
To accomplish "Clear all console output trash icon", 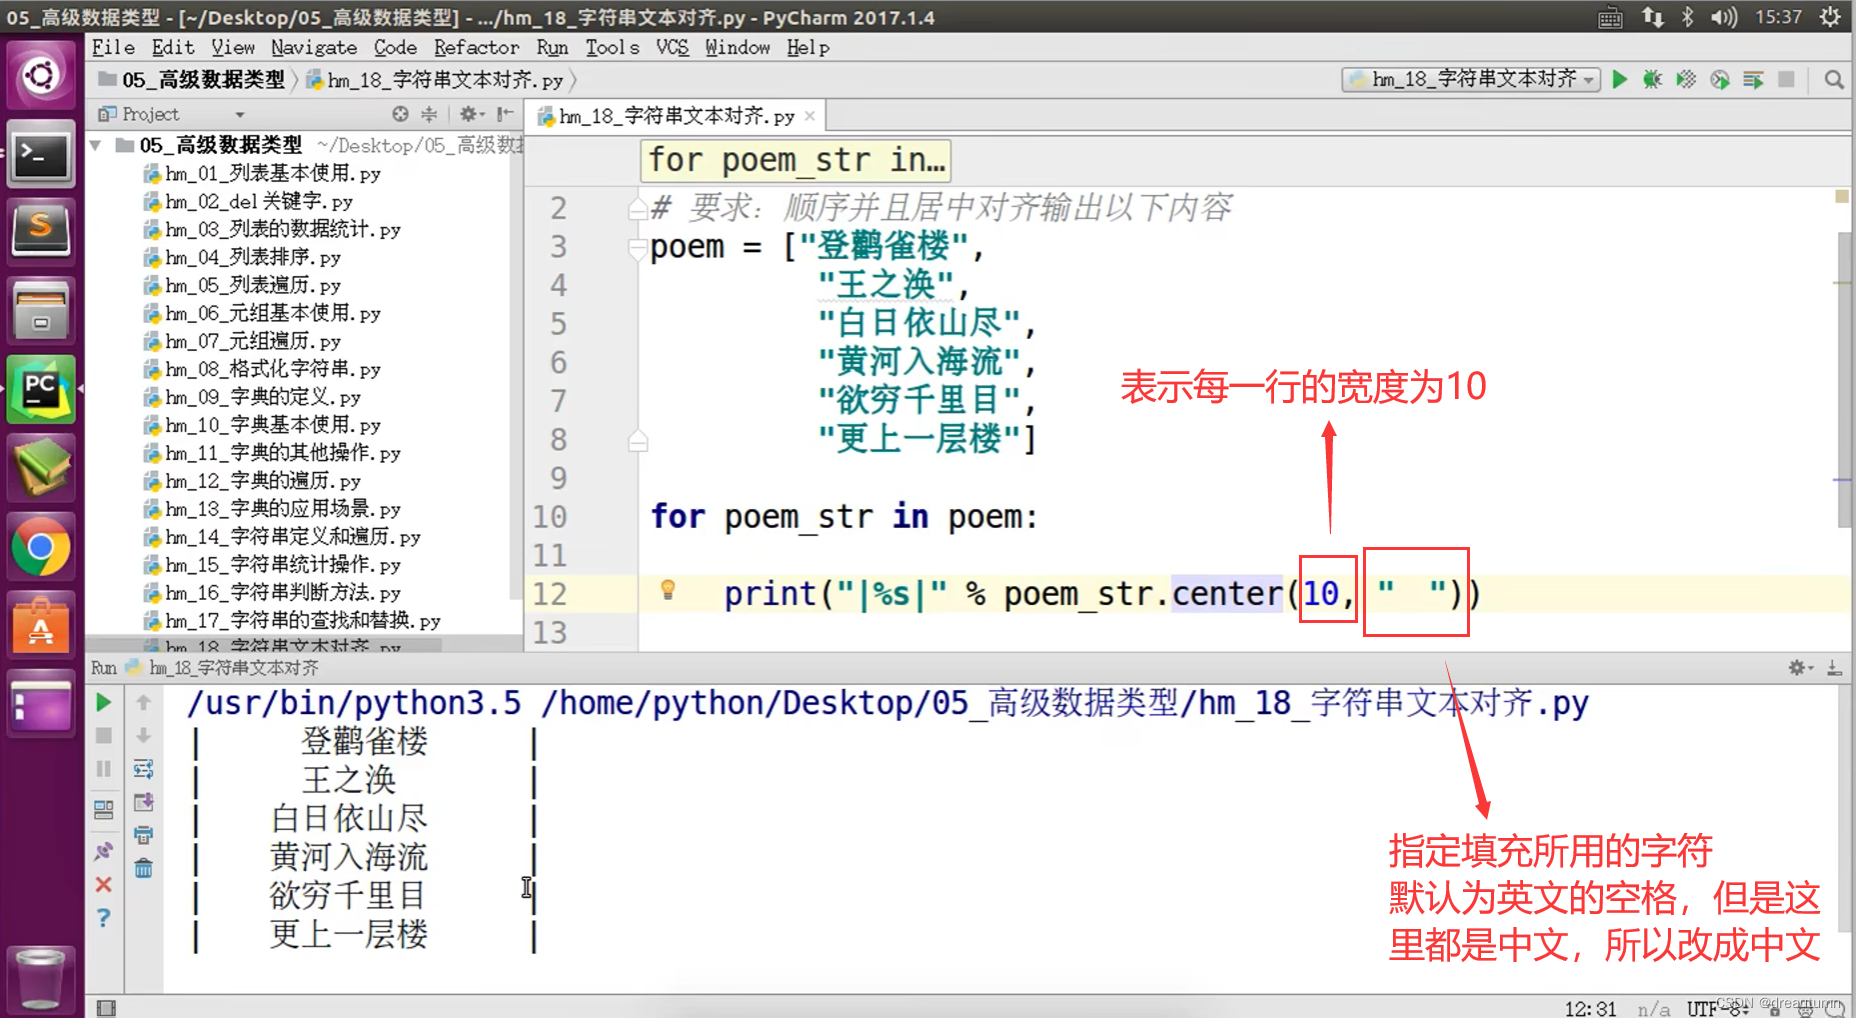I will [143, 868].
